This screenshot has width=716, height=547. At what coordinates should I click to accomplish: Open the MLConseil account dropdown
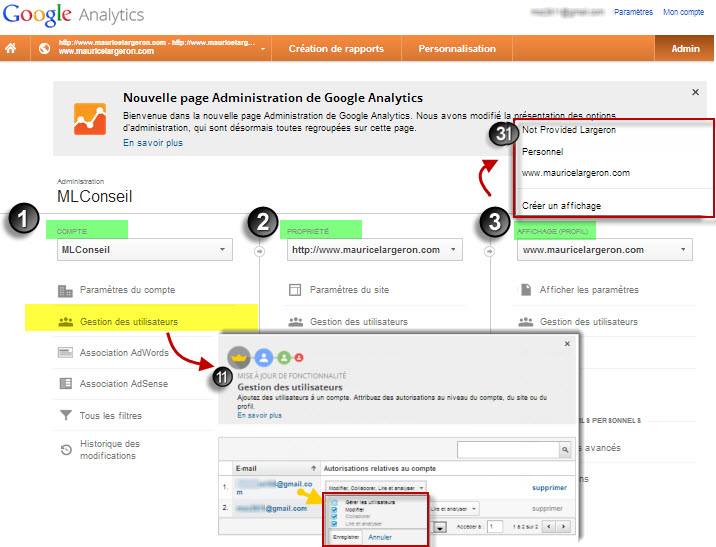[x=145, y=250]
